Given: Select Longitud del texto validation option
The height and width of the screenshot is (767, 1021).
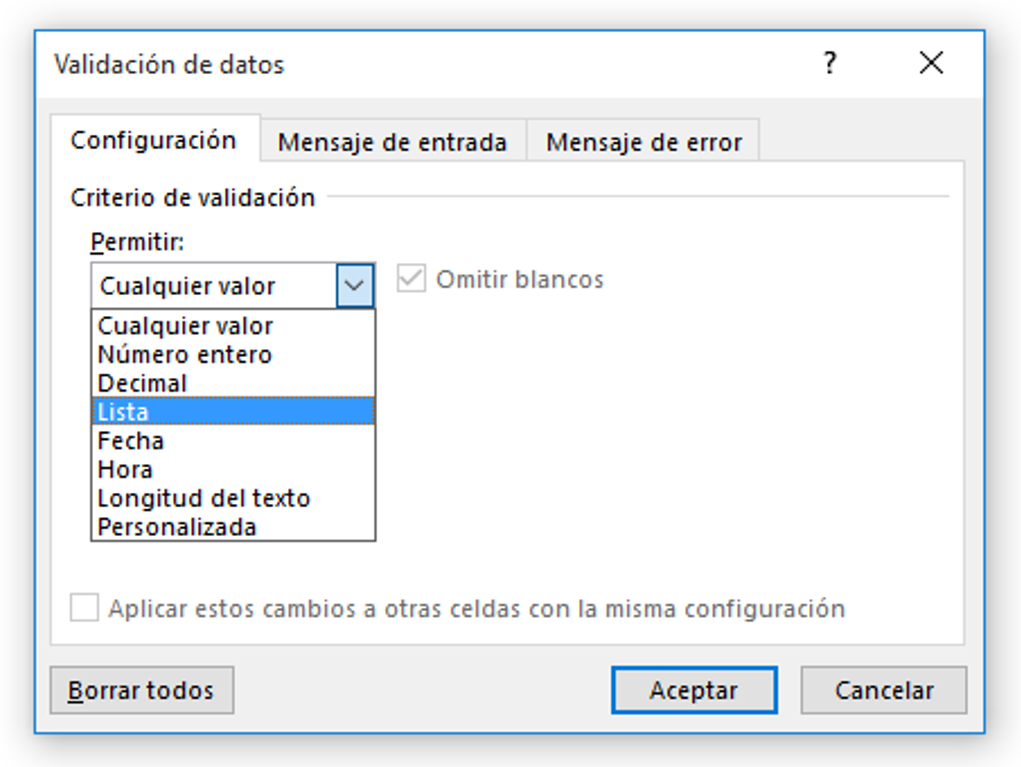Looking at the screenshot, I should [x=200, y=497].
